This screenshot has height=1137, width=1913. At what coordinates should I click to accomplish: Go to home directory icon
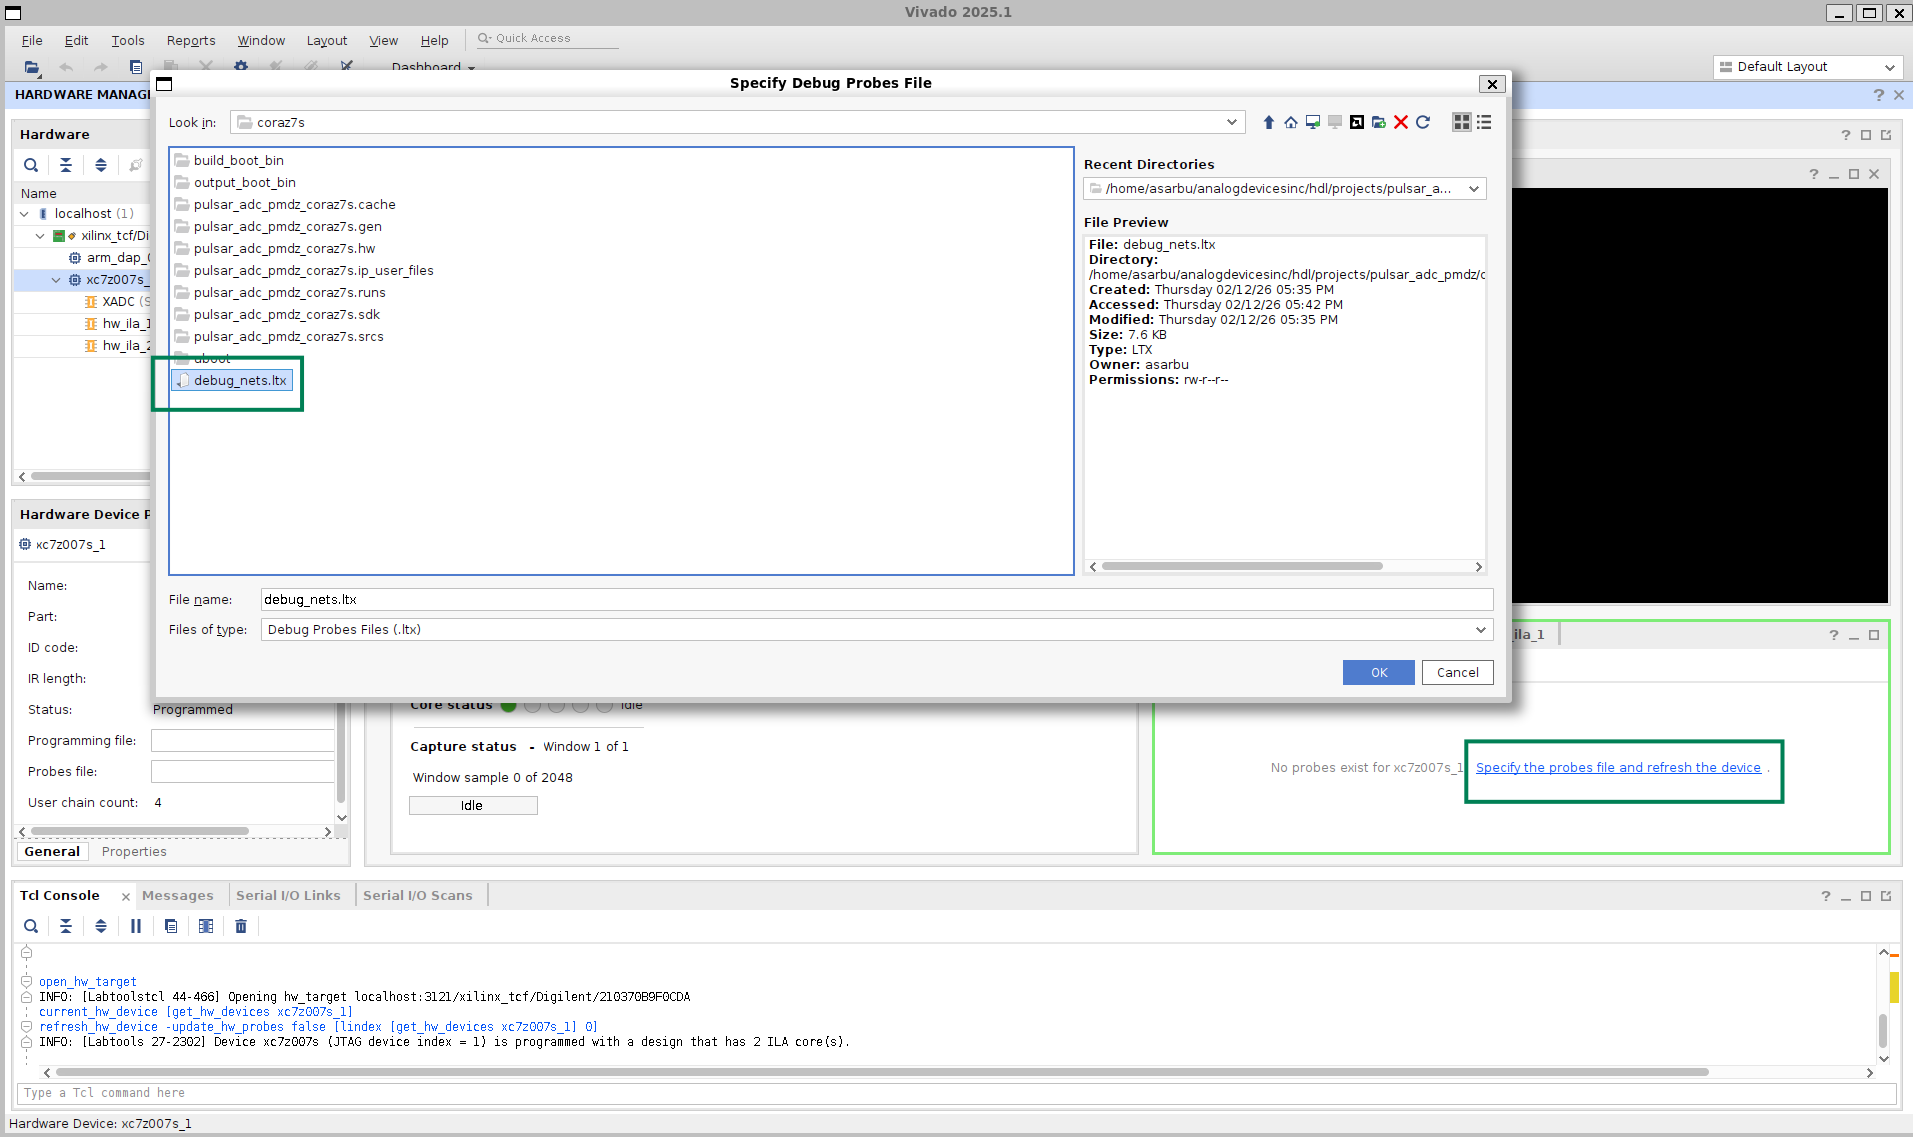coord(1290,122)
